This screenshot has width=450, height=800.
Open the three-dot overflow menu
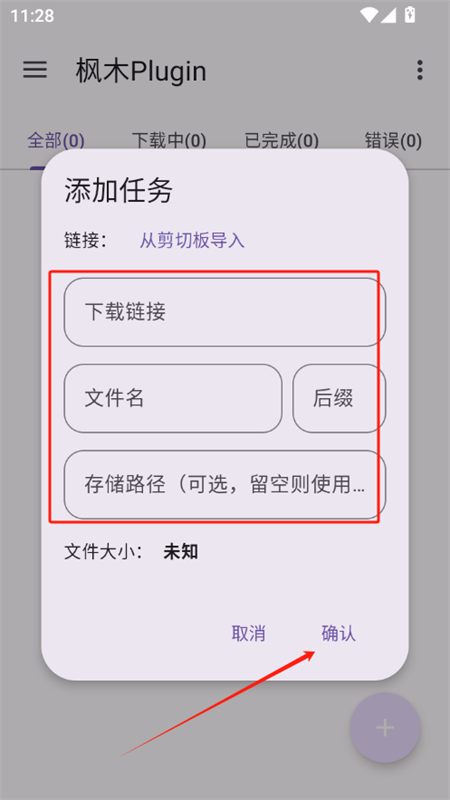click(419, 70)
